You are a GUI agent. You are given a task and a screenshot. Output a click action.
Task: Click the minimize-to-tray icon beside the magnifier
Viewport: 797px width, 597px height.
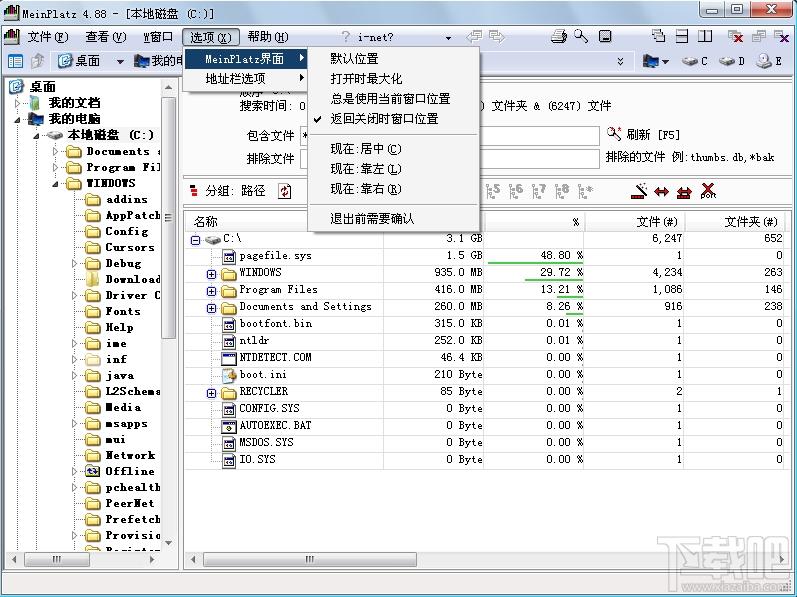point(605,36)
